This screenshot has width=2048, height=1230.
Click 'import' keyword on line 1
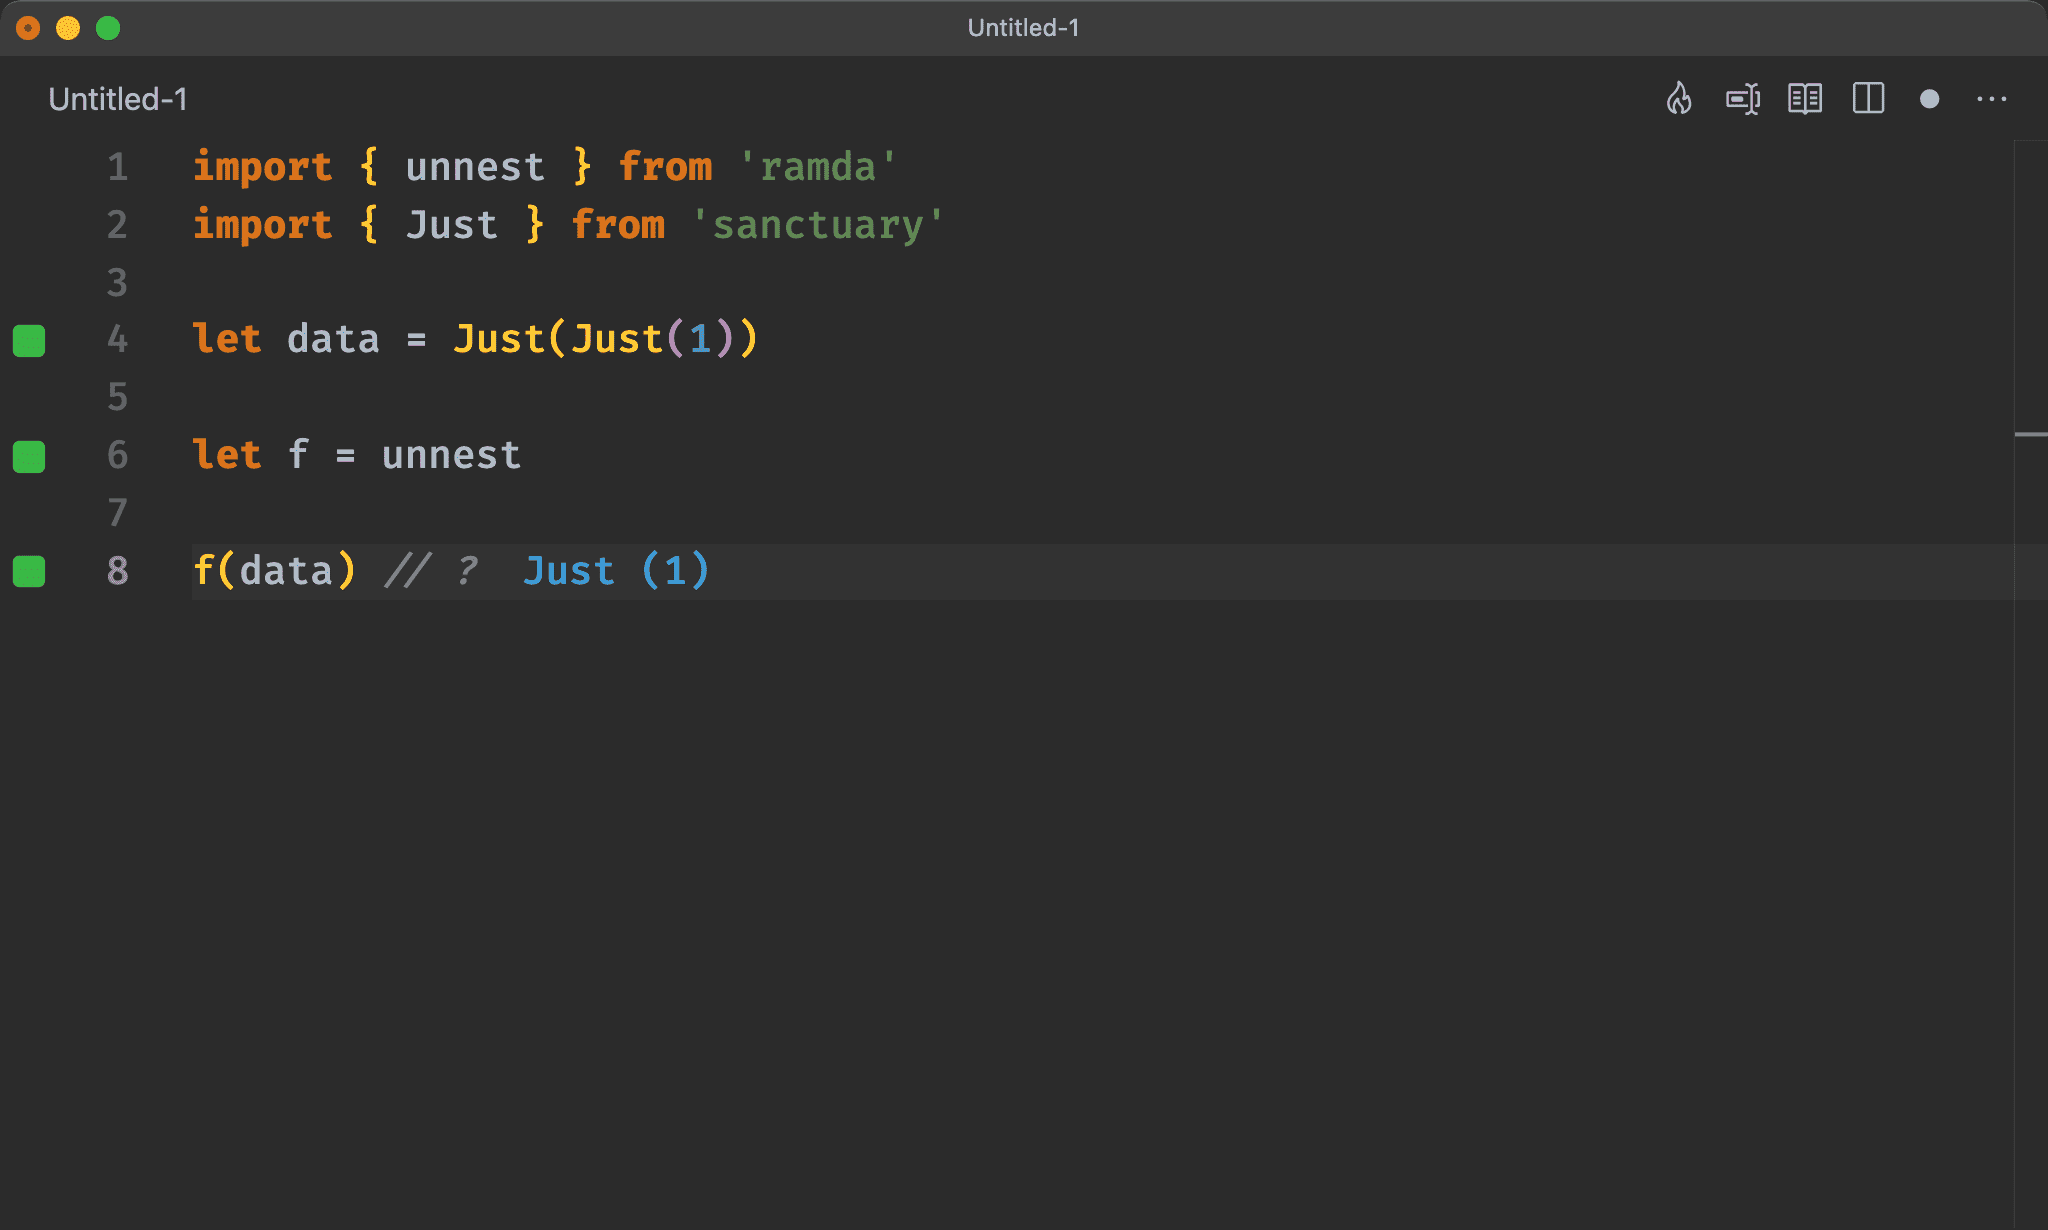(262, 167)
